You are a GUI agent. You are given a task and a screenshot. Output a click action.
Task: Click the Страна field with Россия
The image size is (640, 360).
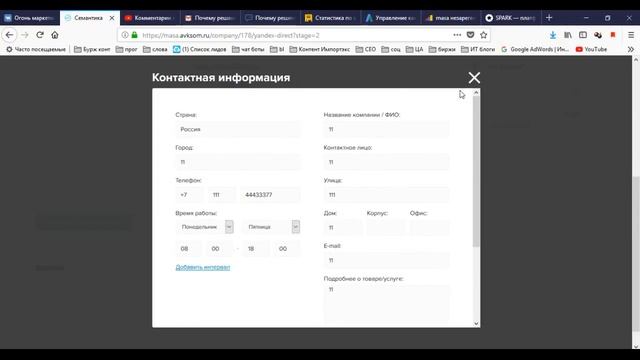click(x=238, y=129)
